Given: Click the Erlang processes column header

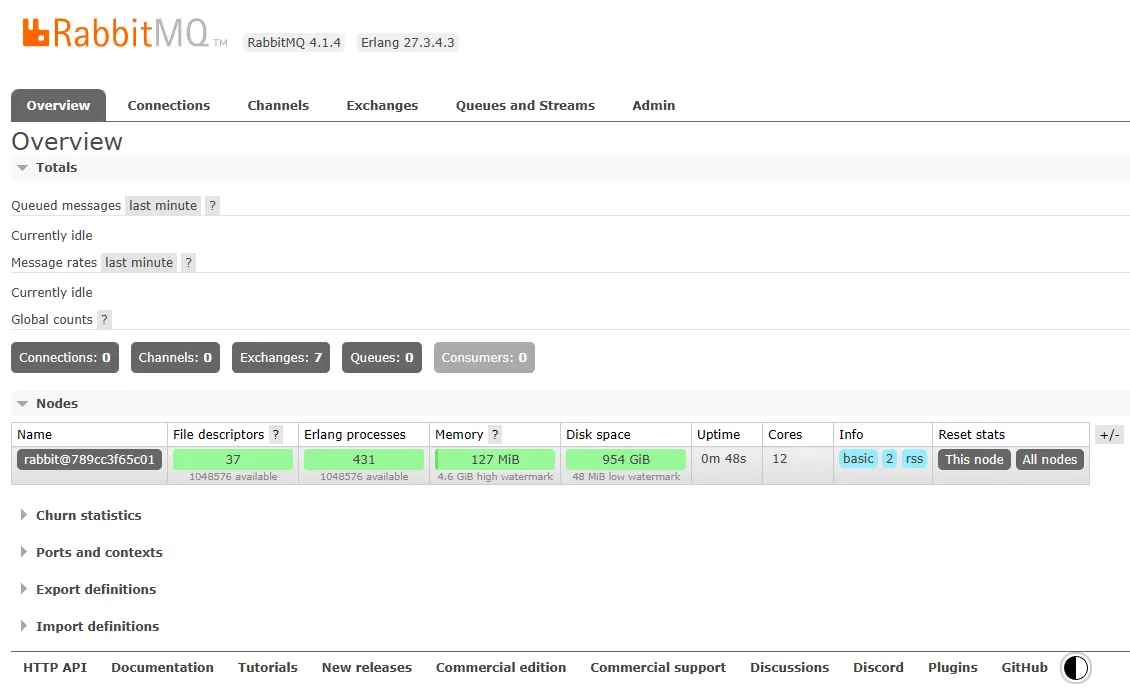Looking at the screenshot, I should coord(355,435).
